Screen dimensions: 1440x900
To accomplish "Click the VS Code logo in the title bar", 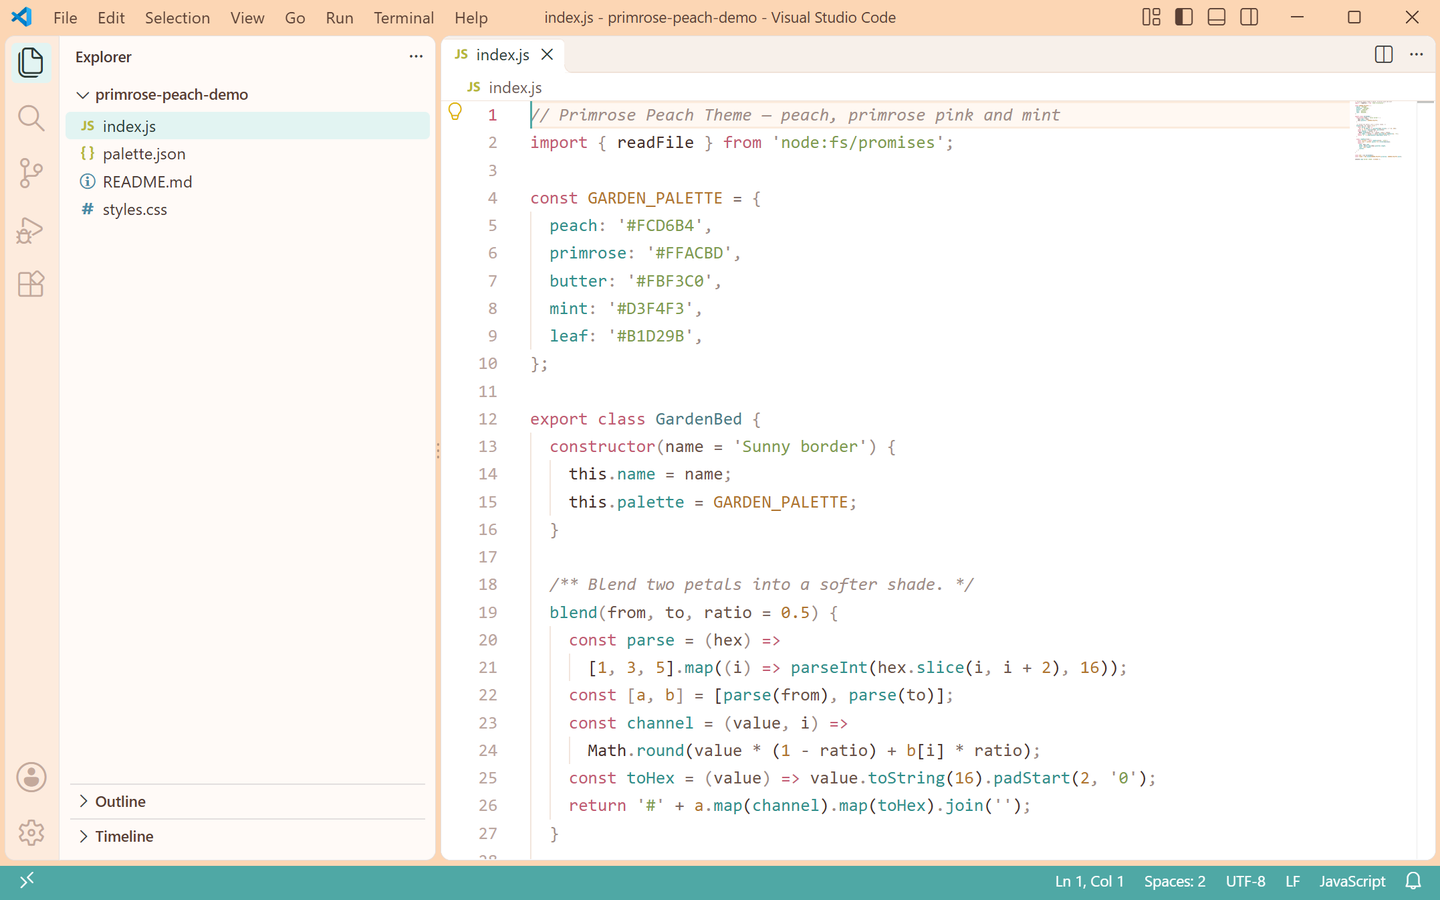I will (21, 17).
